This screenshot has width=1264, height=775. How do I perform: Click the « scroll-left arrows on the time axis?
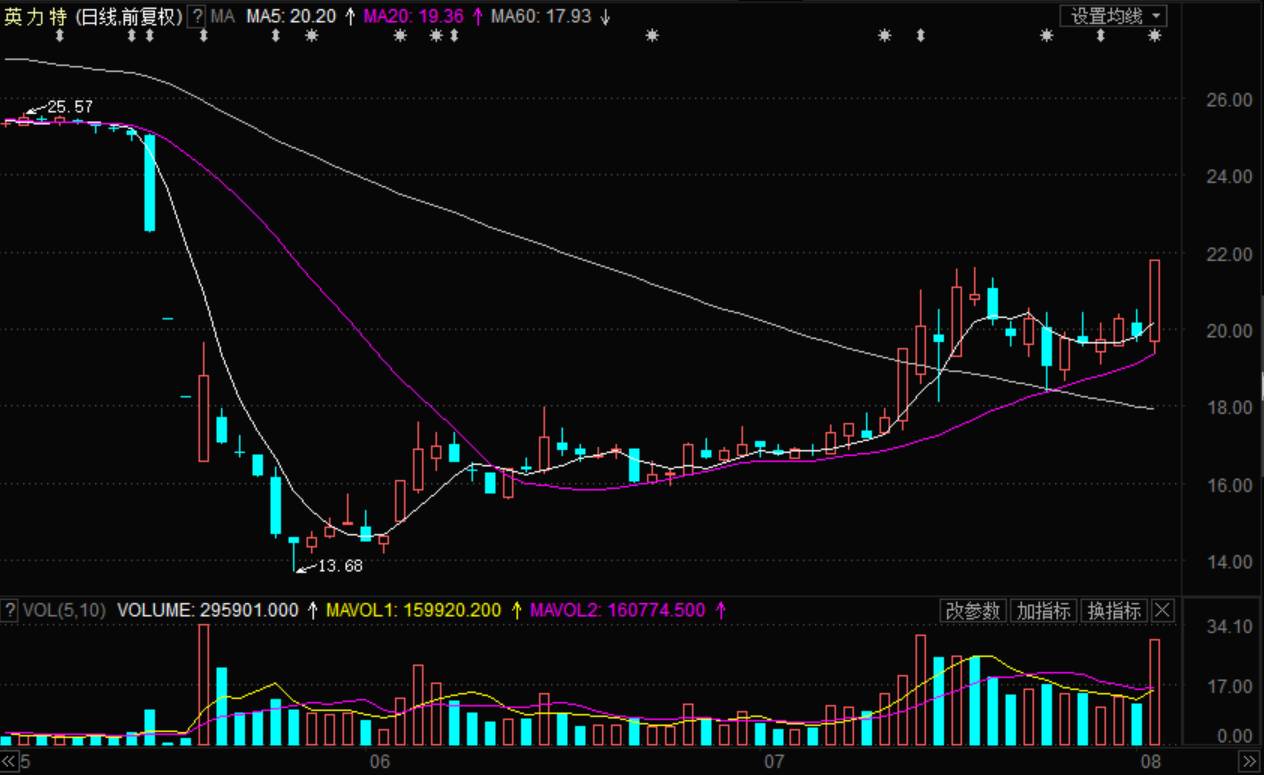click(9, 762)
